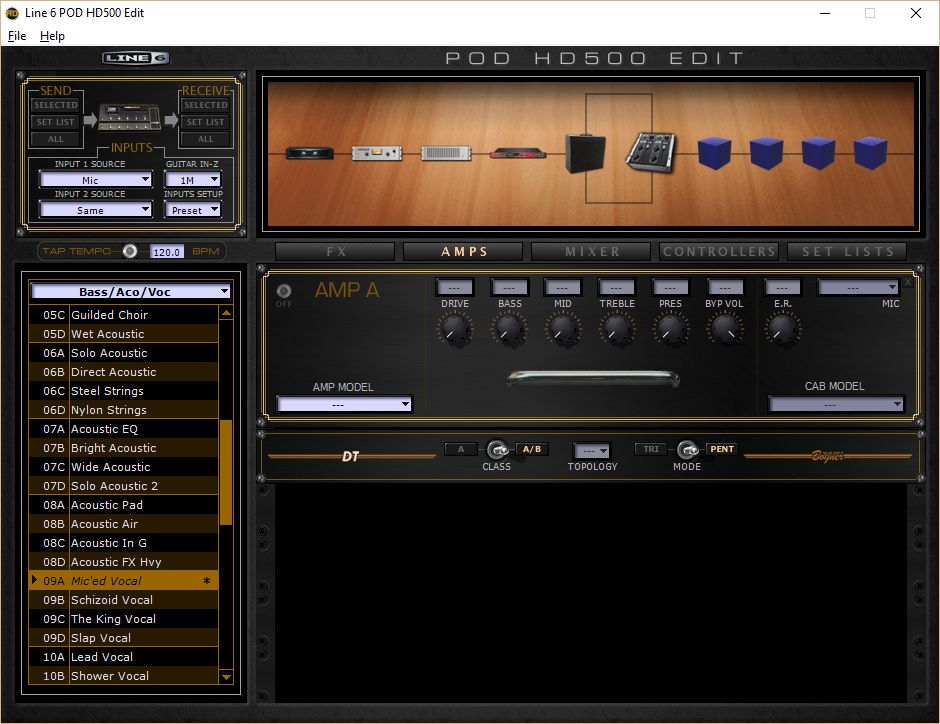
Task: Click the DT logo in amp panel
Action: [350, 457]
